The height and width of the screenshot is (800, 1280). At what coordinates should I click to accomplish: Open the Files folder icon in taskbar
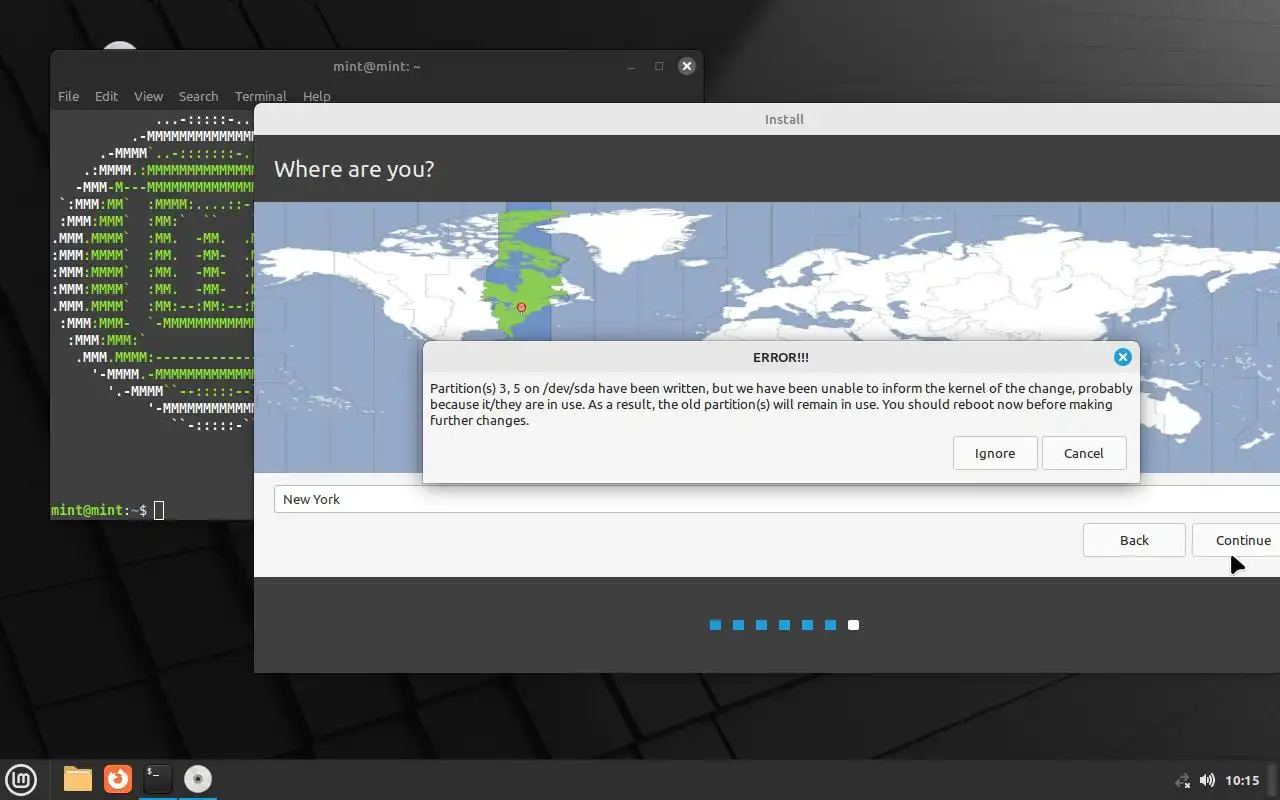tap(77, 778)
